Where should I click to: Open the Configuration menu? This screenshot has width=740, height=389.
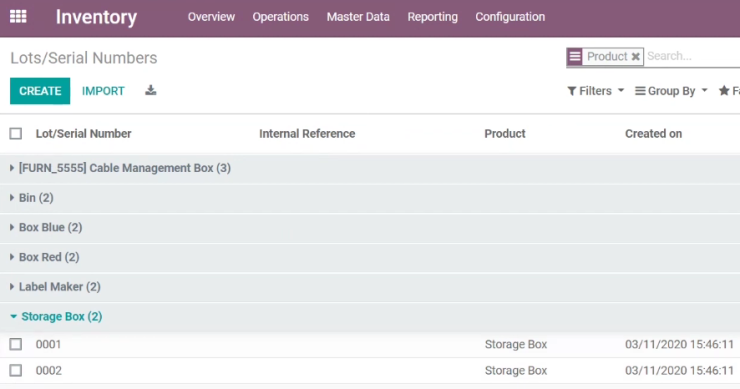pos(510,17)
